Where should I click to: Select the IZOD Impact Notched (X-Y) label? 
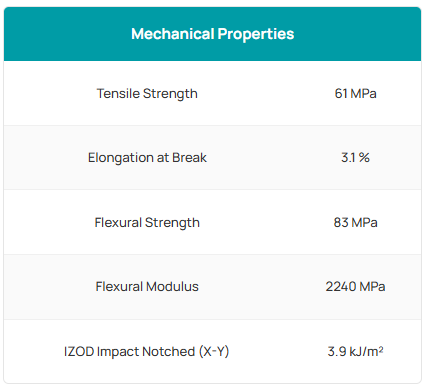147,352
